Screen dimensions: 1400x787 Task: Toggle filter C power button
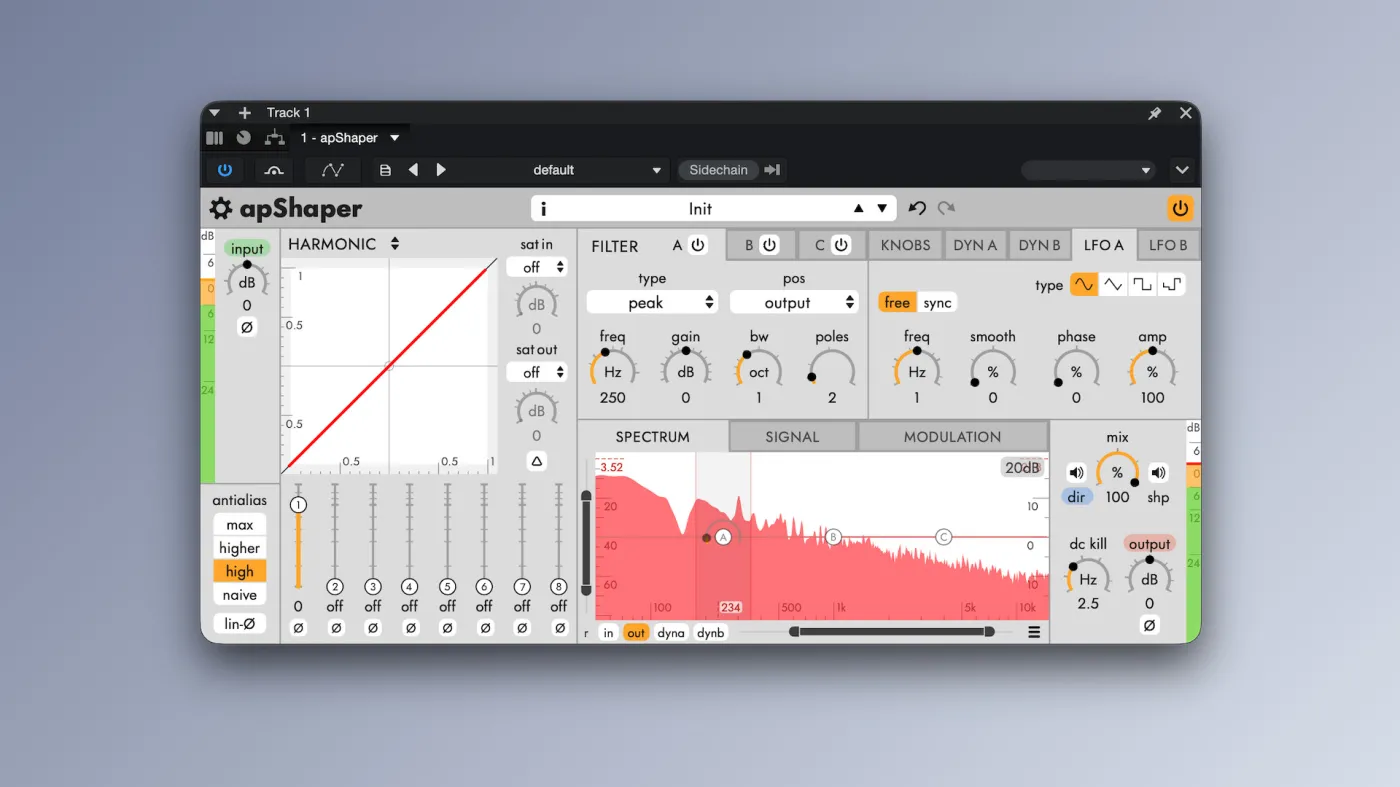pos(841,245)
